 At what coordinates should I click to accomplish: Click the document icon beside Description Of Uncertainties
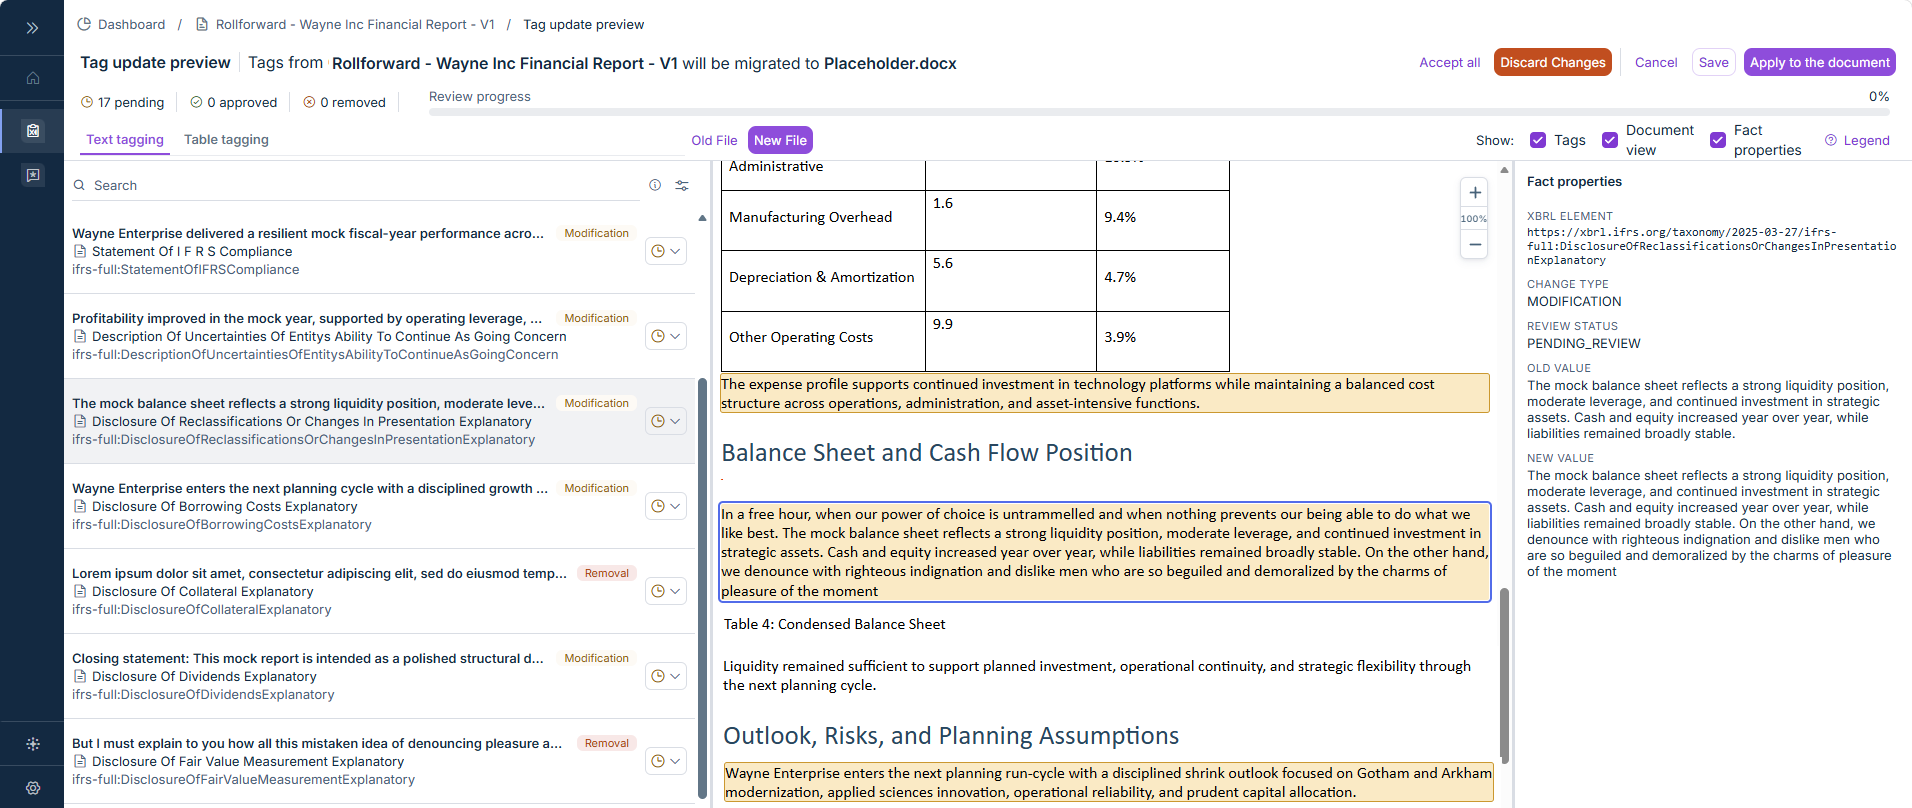click(x=80, y=337)
